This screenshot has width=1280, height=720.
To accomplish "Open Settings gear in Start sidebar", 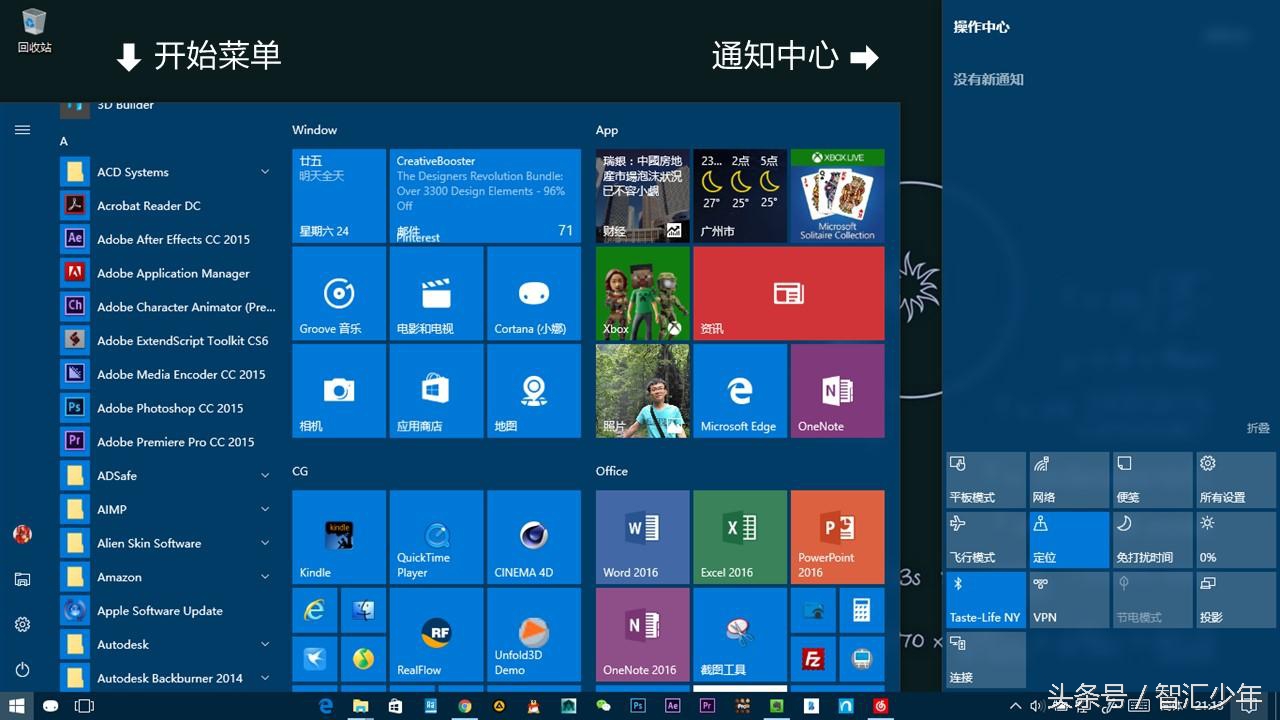I will click(x=22, y=624).
